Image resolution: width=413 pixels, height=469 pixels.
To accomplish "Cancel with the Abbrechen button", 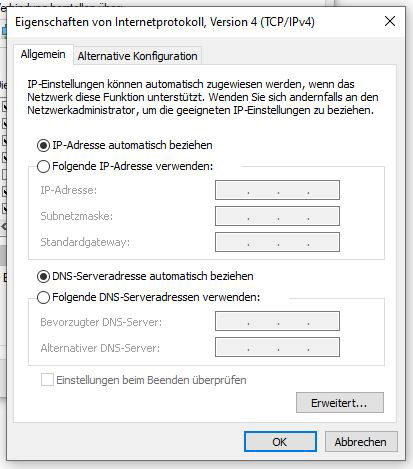I will coord(361,442).
